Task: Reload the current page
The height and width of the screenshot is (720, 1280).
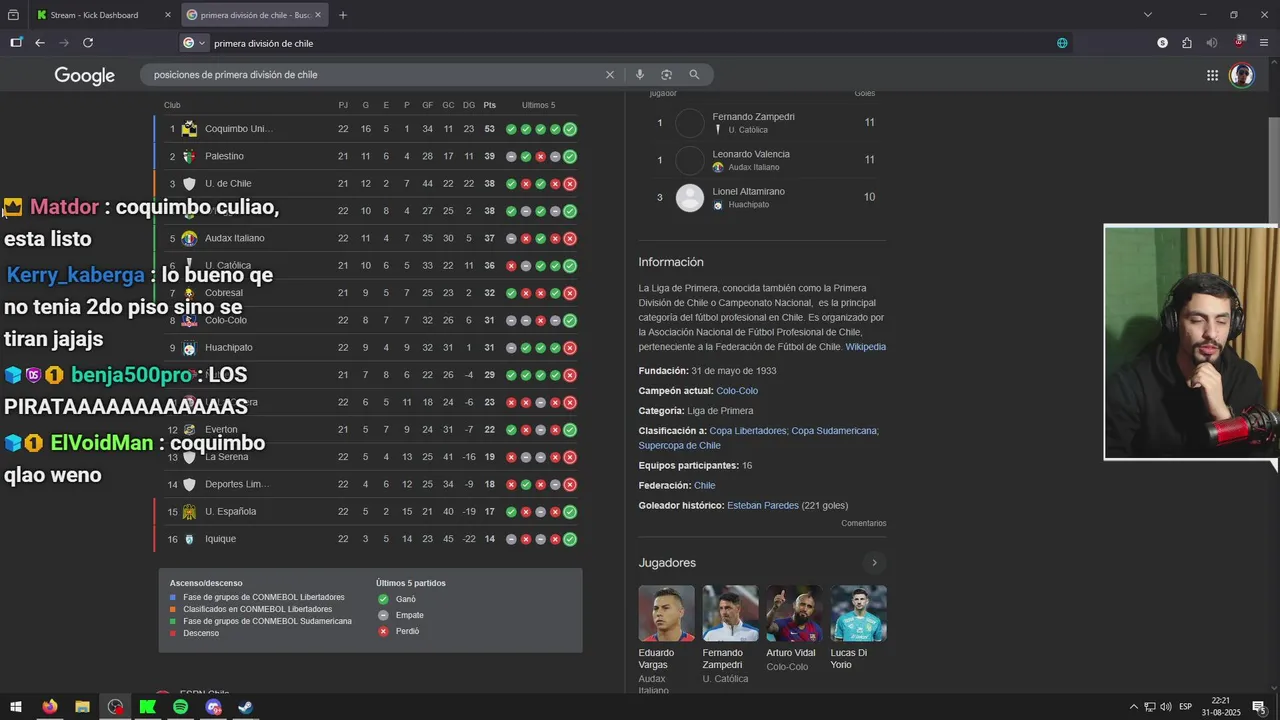Action: 88,43
